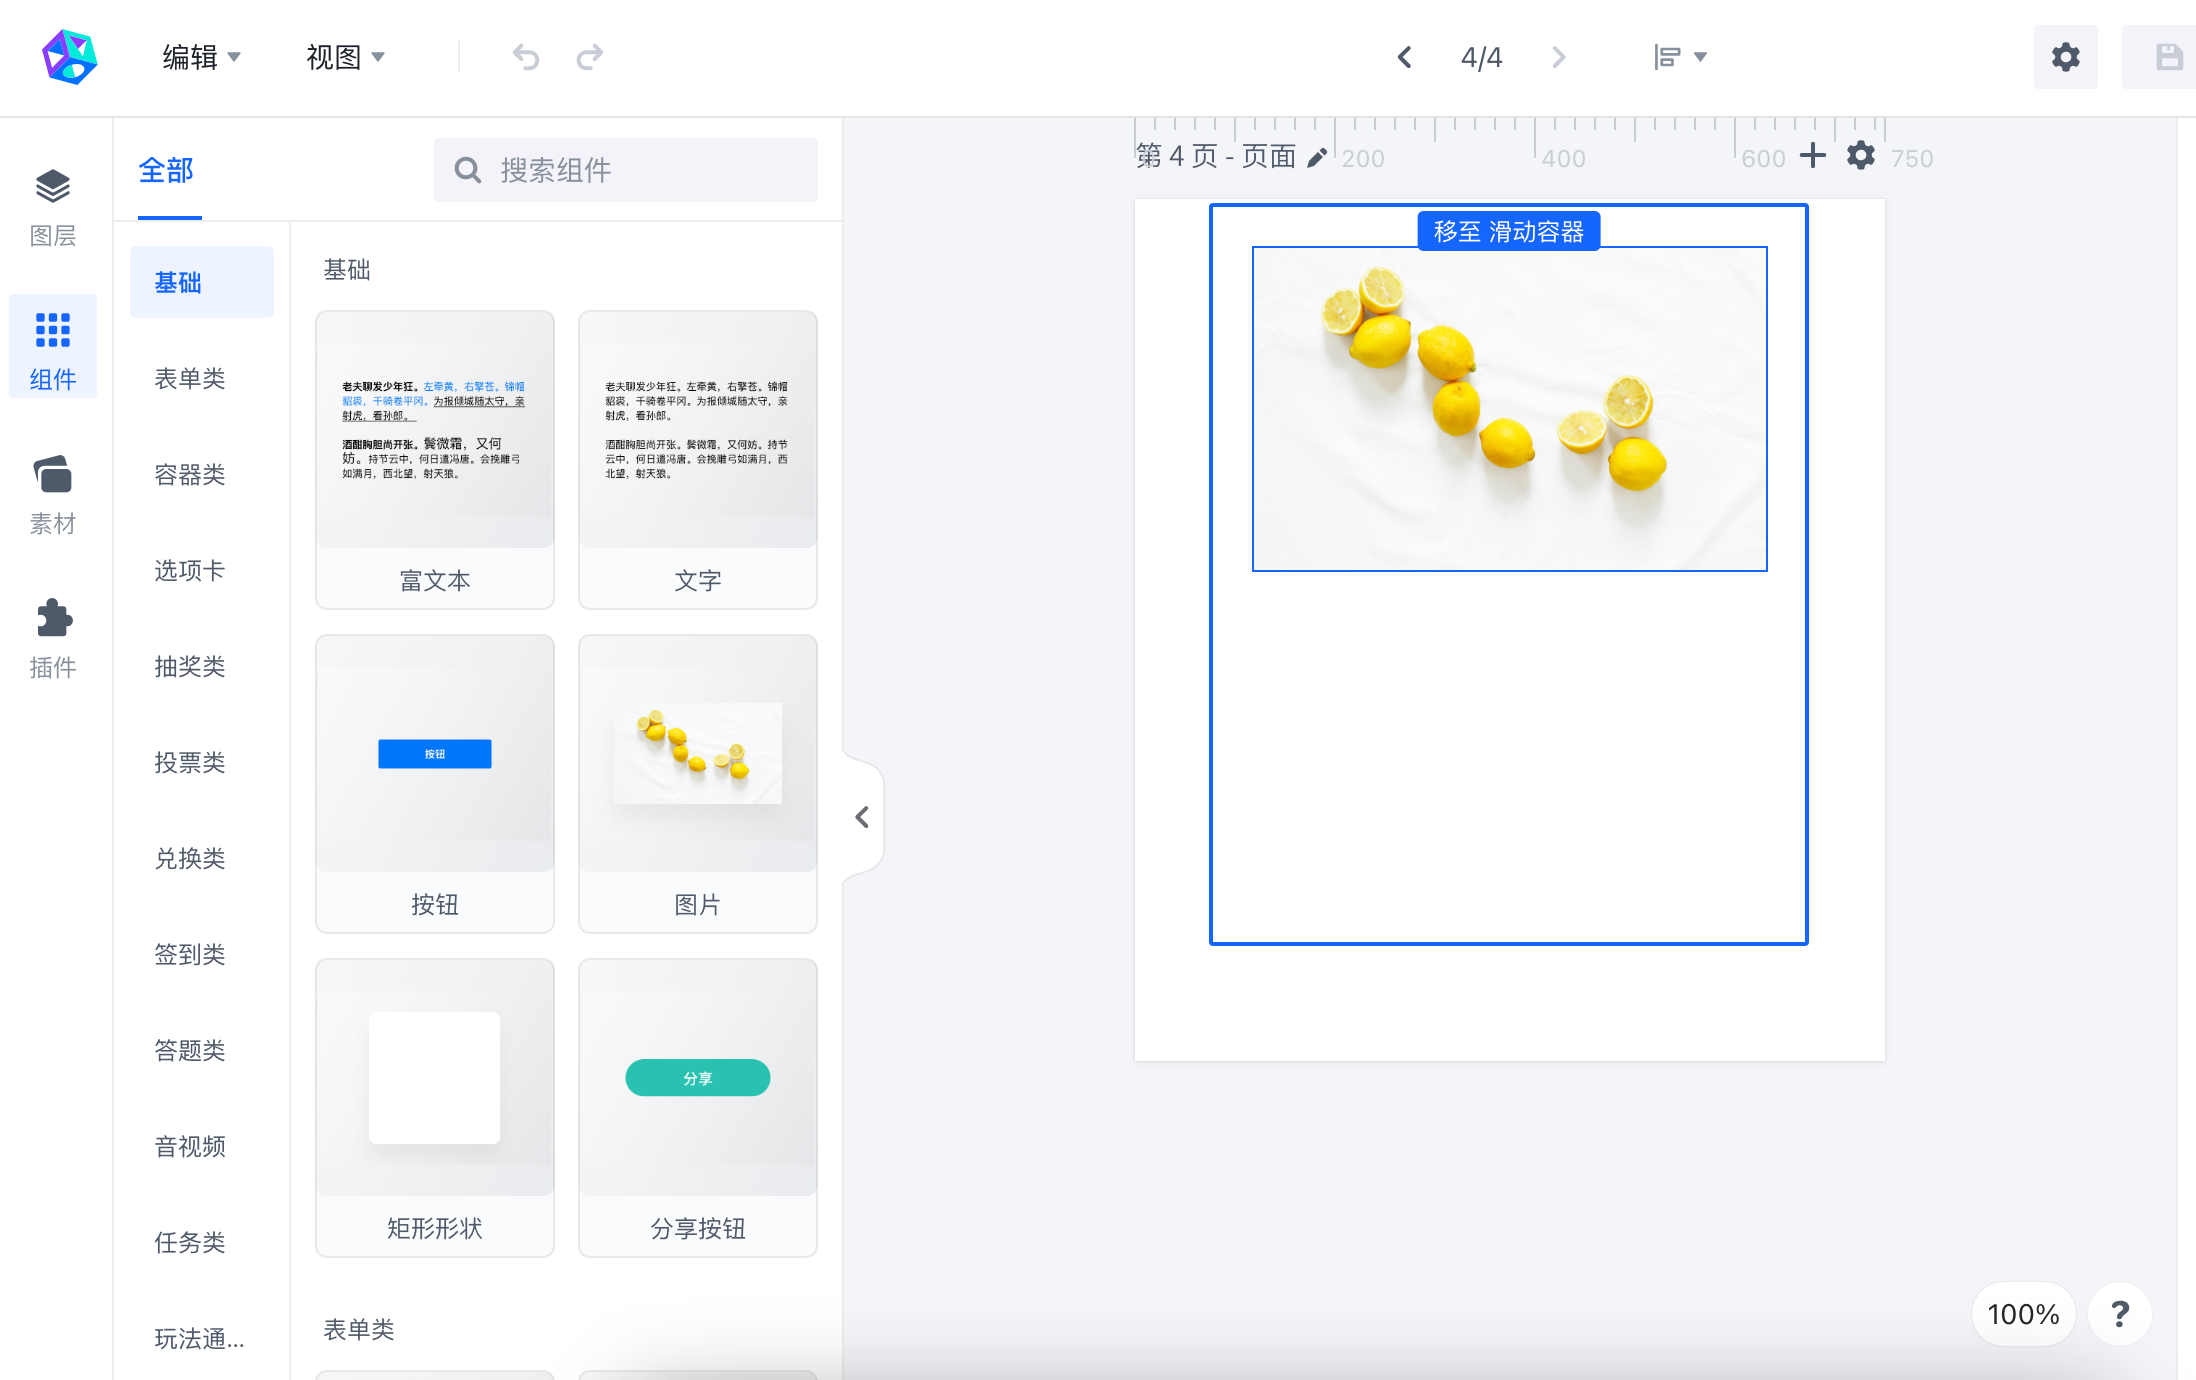Screen dimensions: 2196x1380
Task: Open help question mark button
Action: (2119, 1313)
